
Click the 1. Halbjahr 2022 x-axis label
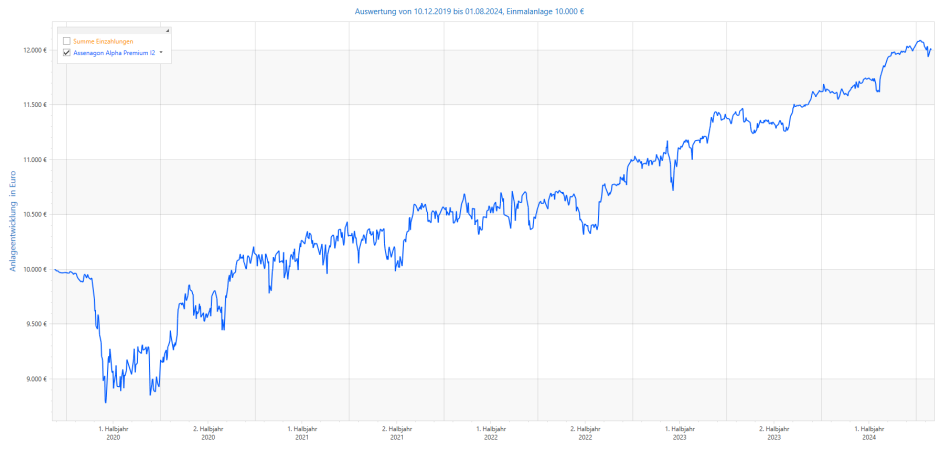click(491, 433)
